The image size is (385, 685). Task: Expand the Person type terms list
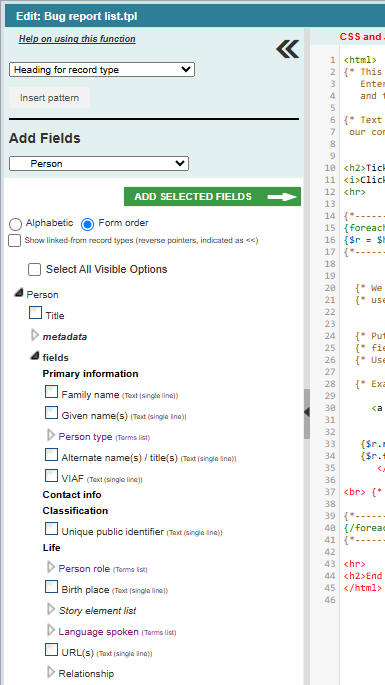click(x=51, y=435)
